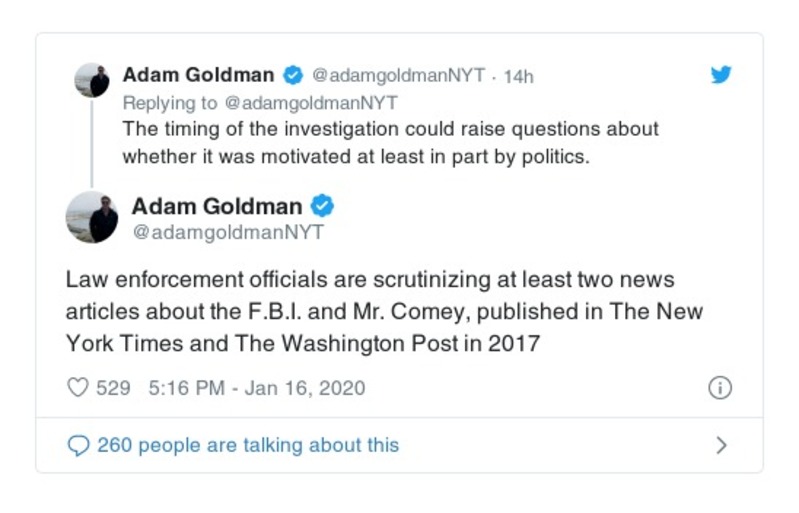Image resolution: width=799 pixels, height=513 pixels.
Task: Click the smaller "Adam Goldman" name in the reply
Action: [198, 76]
